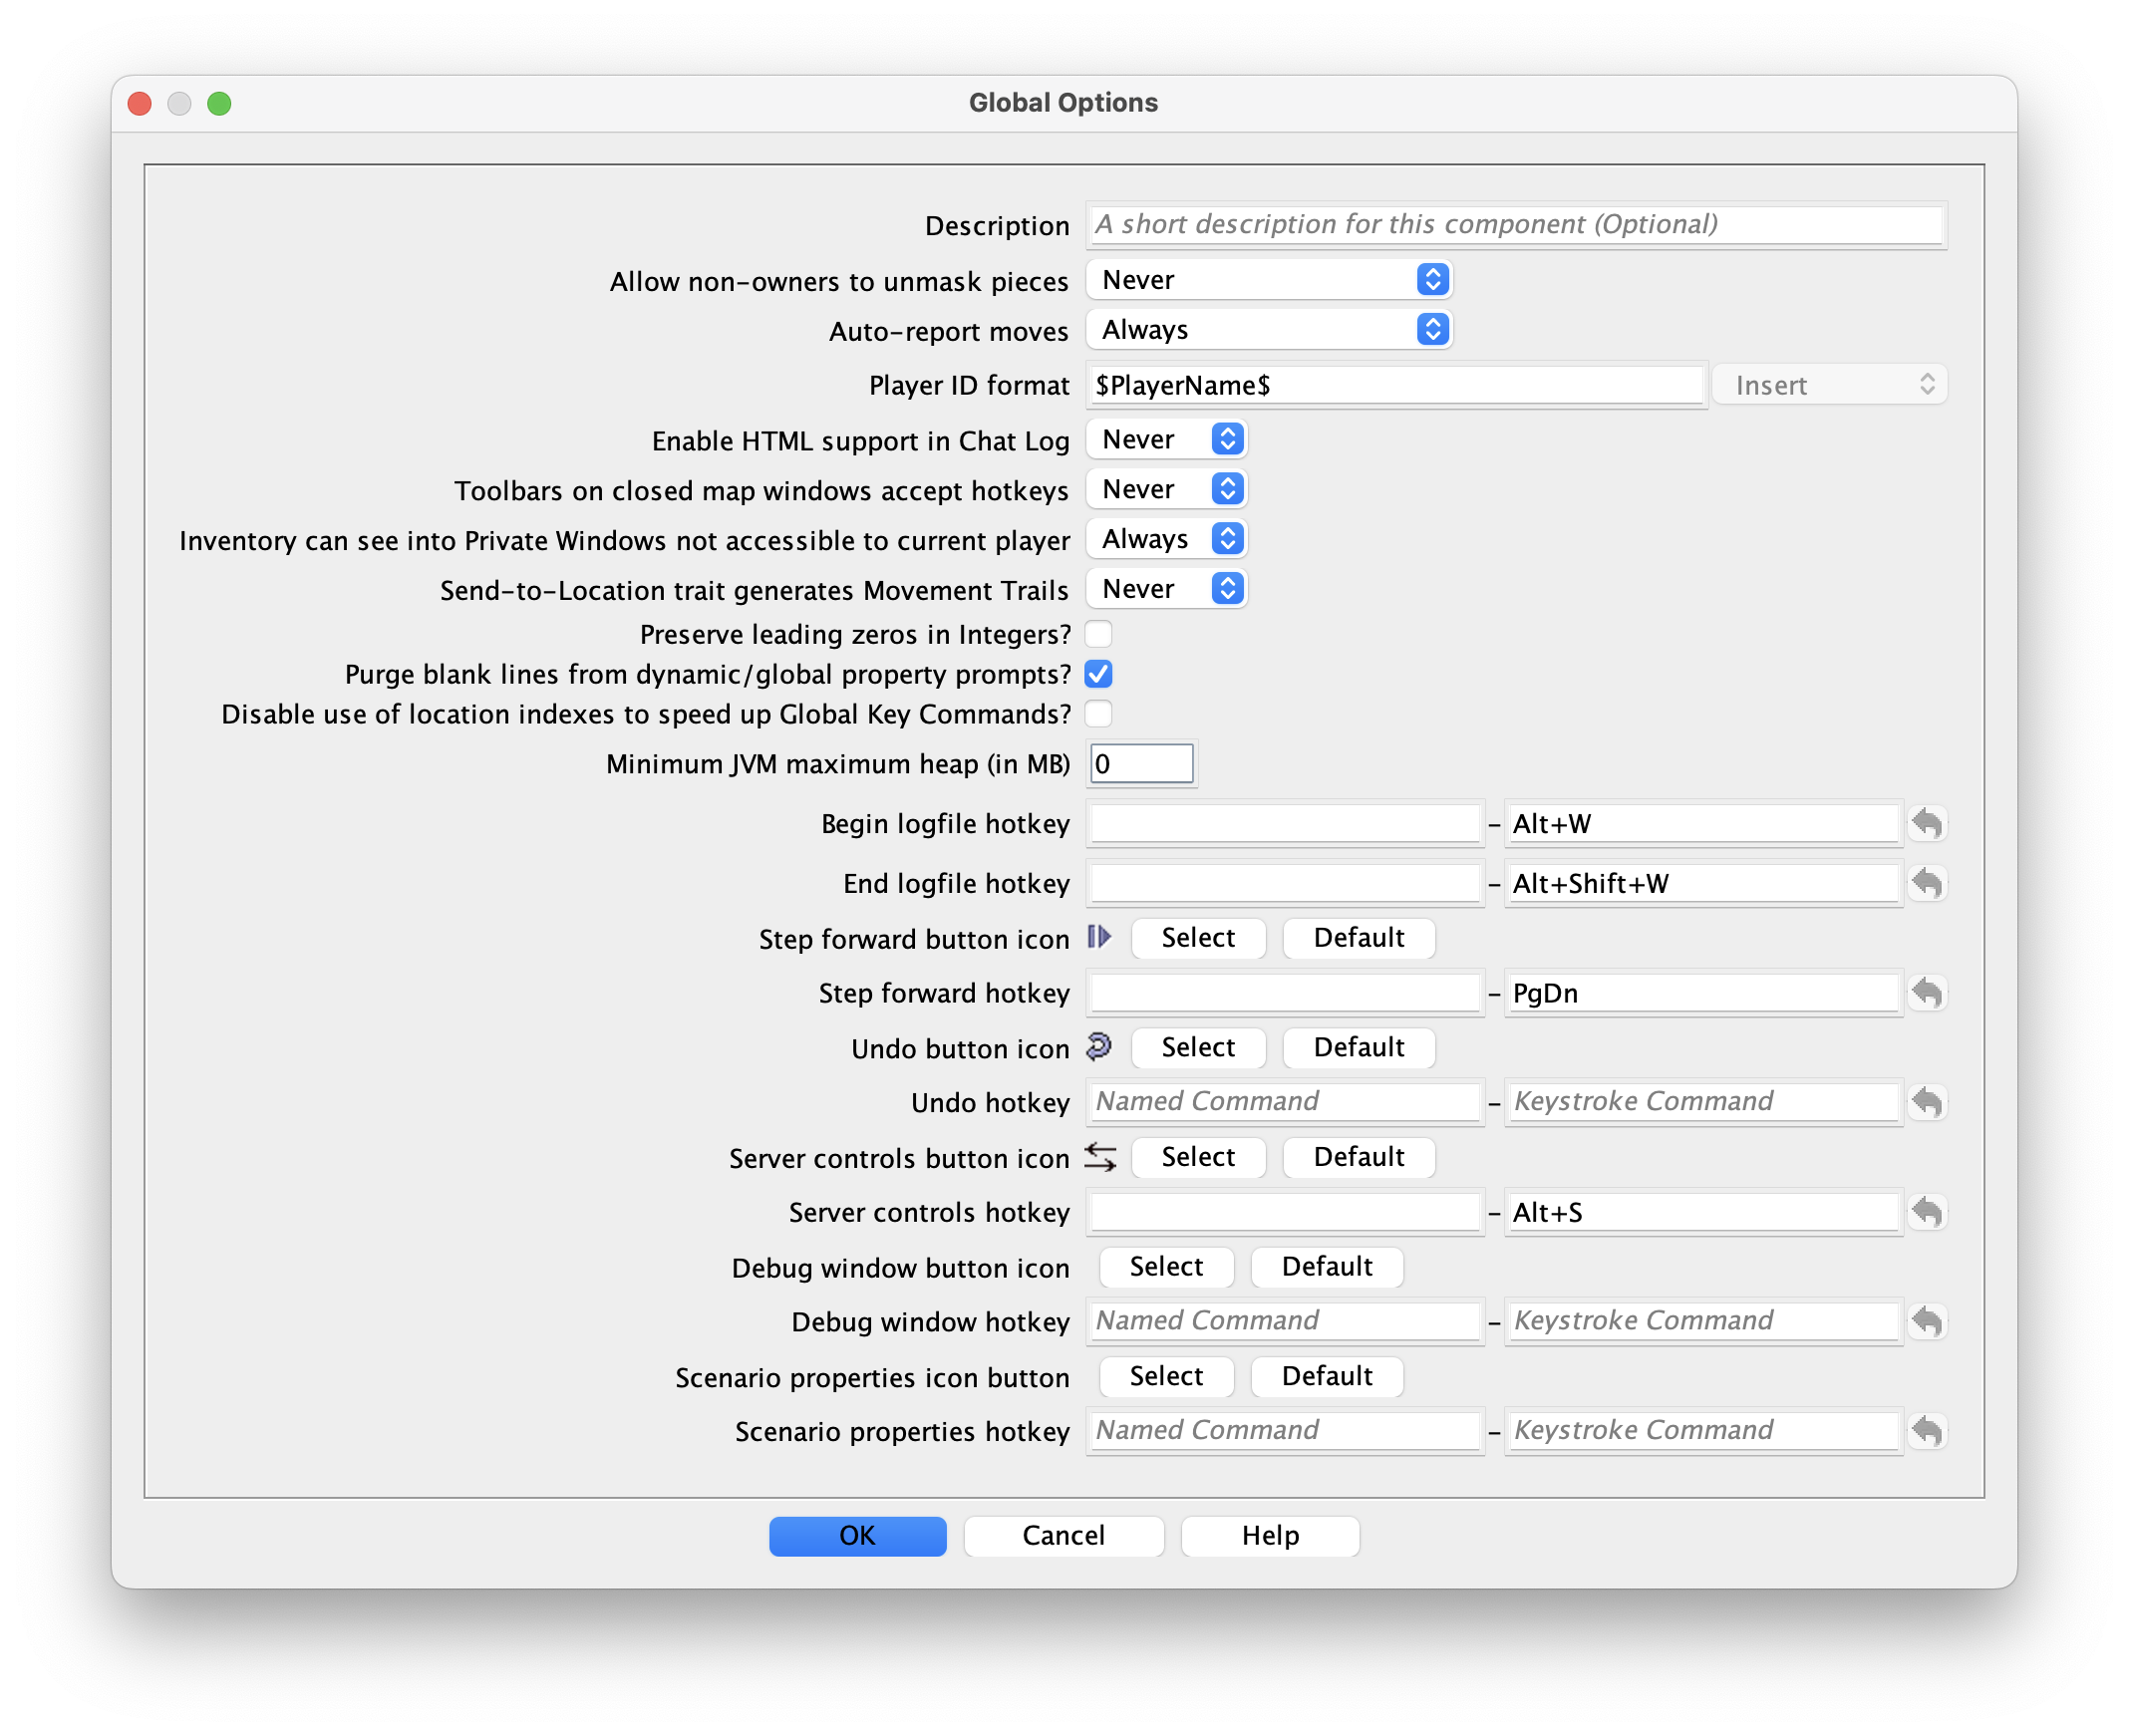The height and width of the screenshot is (1736, 2129).
Task: Click undo arrow beside Undo hotkey
Action: pos(1926,1102)
